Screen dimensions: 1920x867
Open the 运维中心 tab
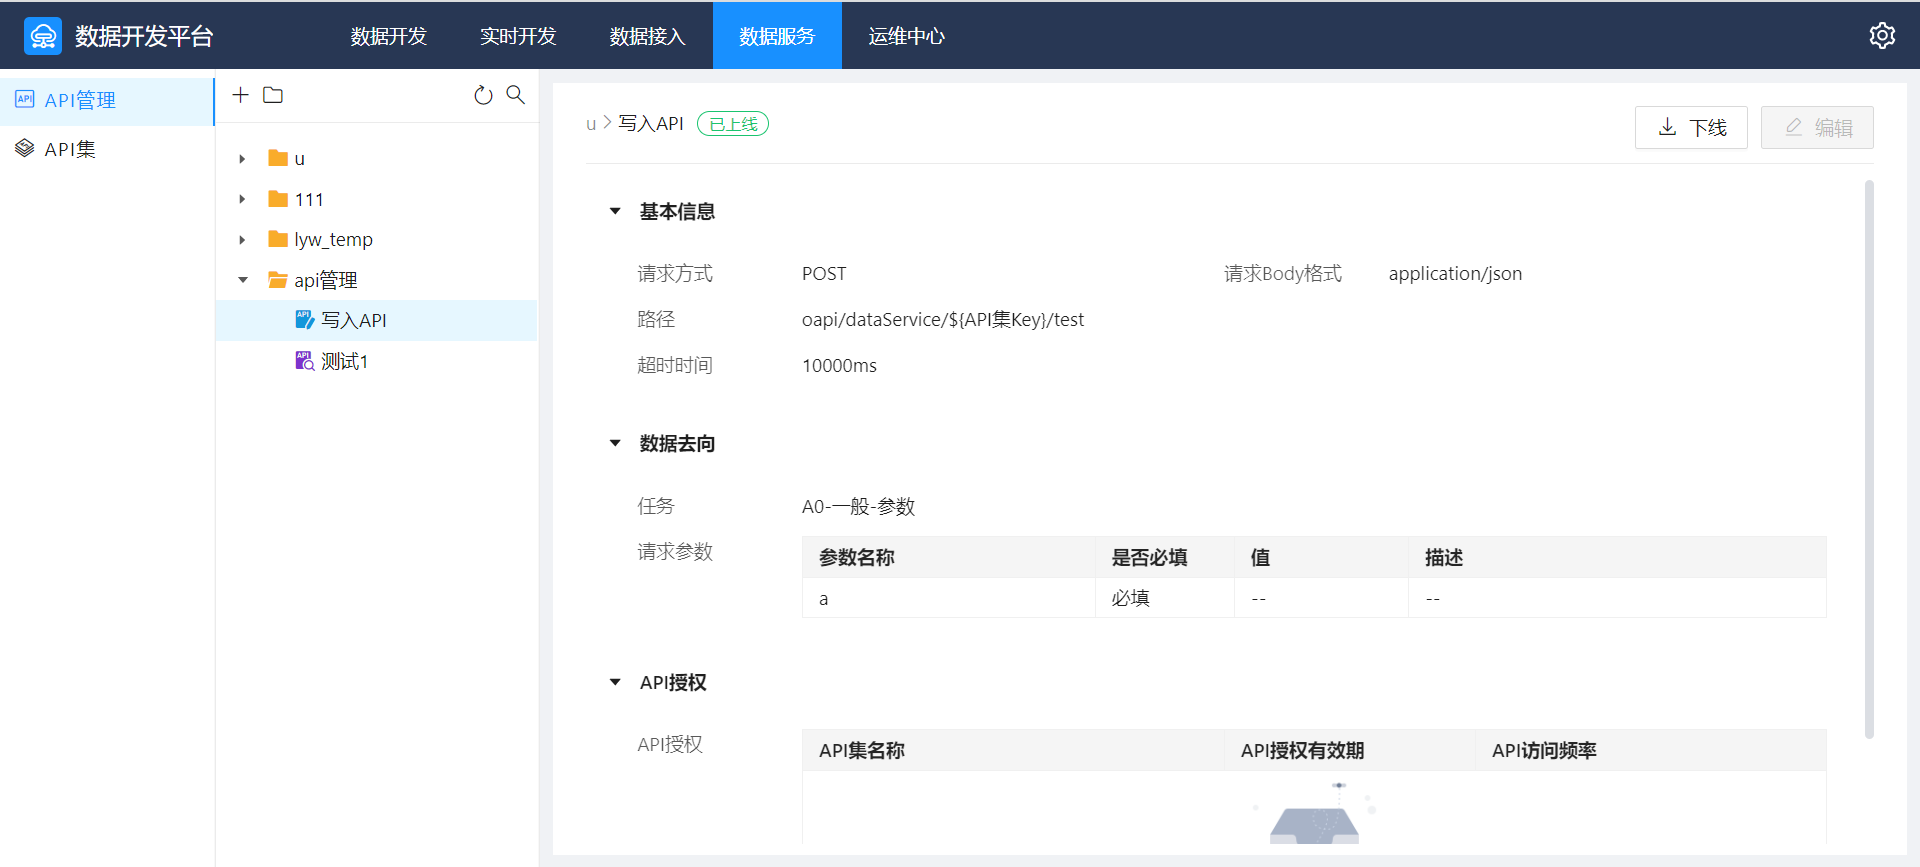pyautogui.click(x=906, y=36)
